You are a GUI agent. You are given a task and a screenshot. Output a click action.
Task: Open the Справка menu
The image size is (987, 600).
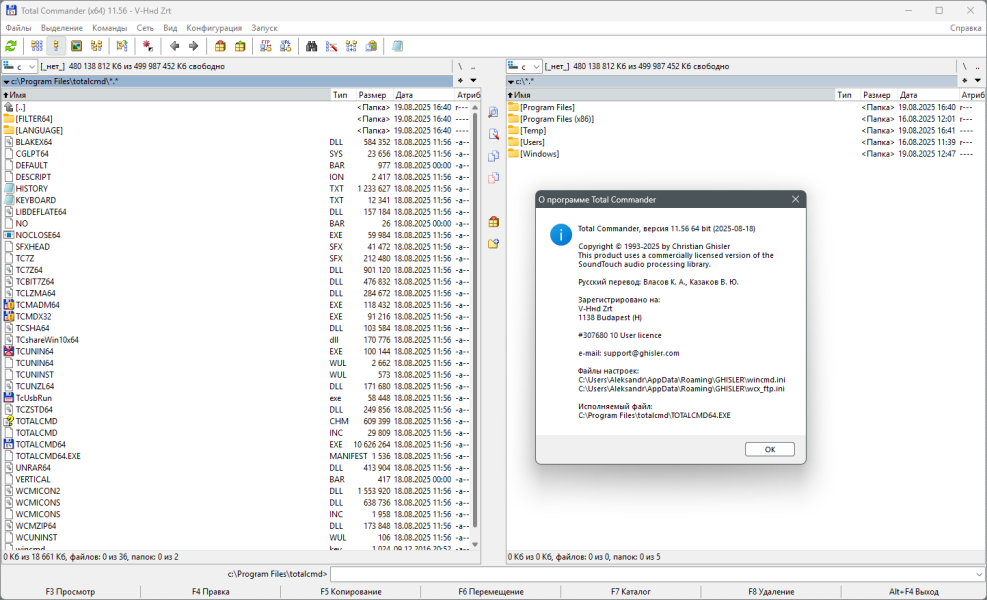click(964, 28)
